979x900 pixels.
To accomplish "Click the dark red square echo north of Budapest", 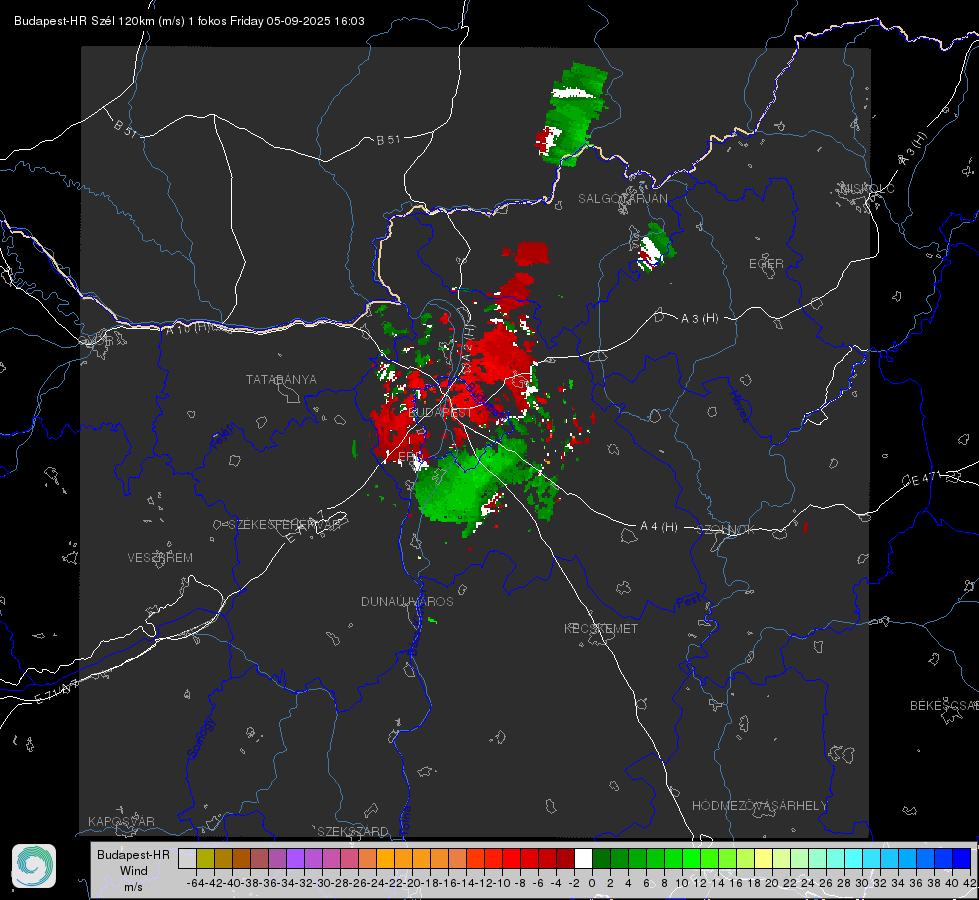I will point(532,254).
